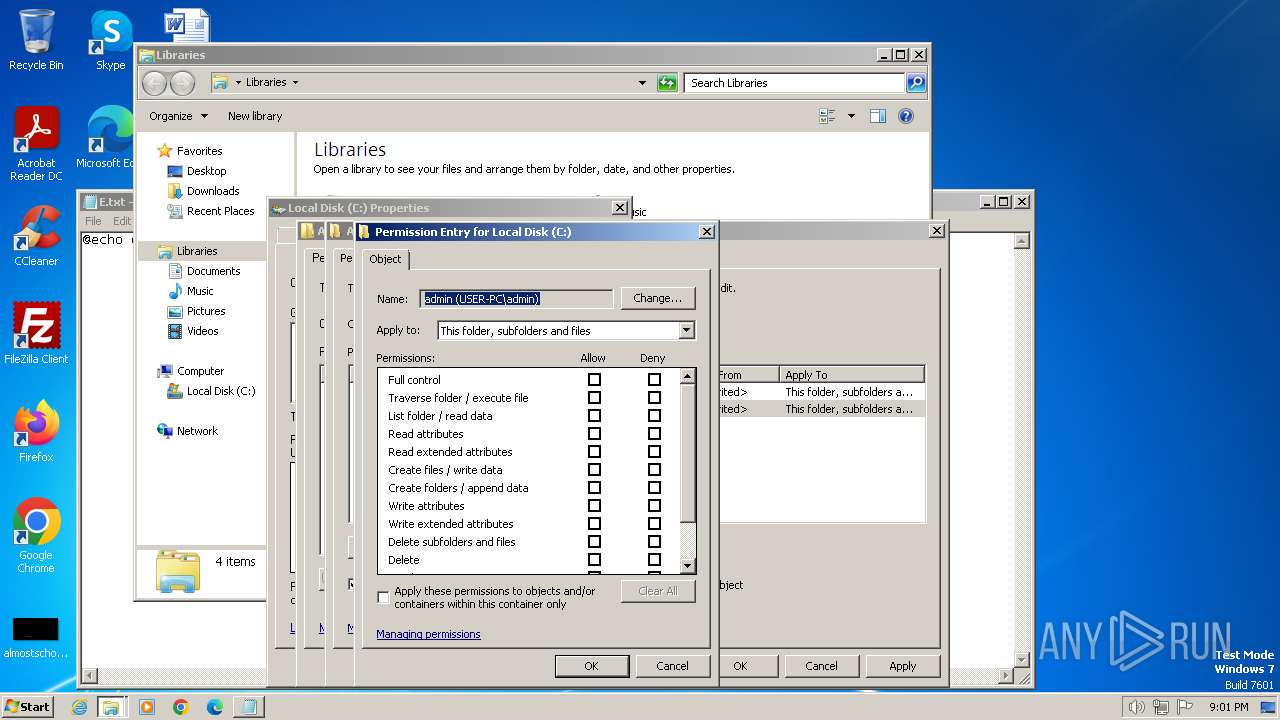Screen dimensions: 1280x720
Task: Open the File menu in Notepad
Action: pos(93,221)
